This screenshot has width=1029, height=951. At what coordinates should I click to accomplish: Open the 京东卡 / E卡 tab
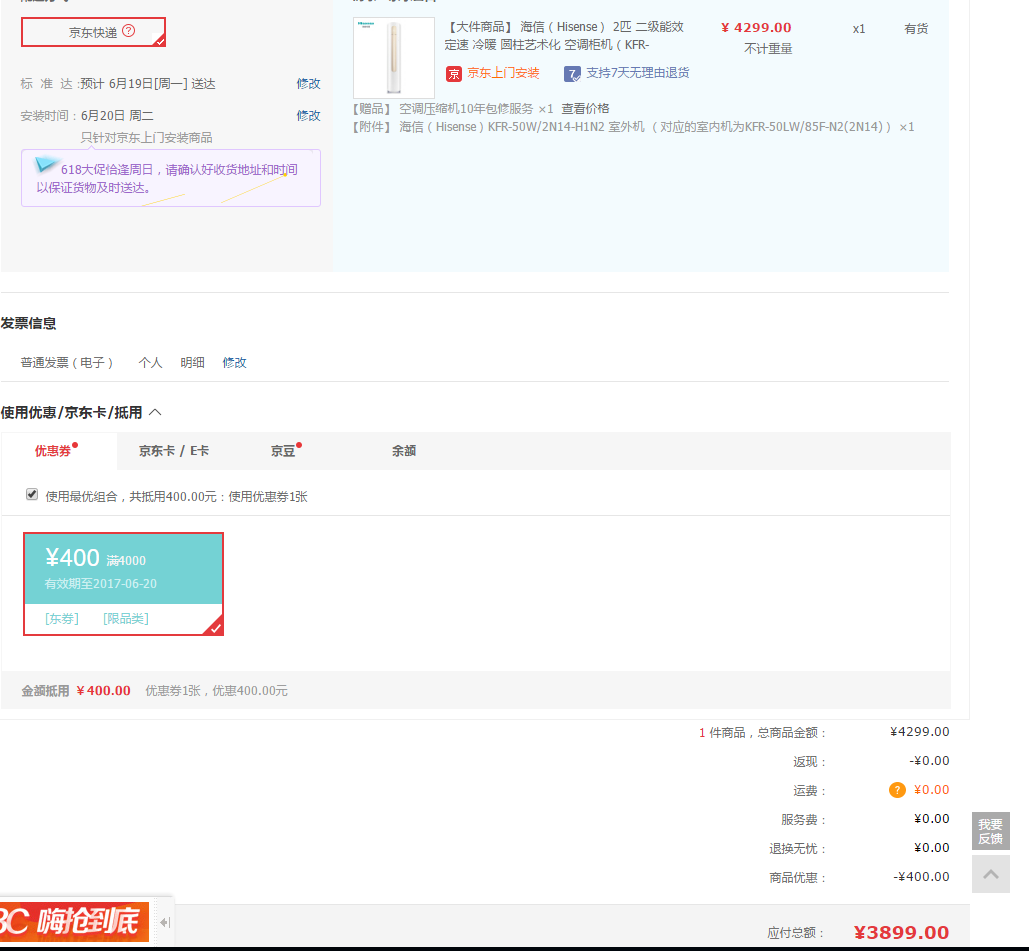[x=174, y=451]
